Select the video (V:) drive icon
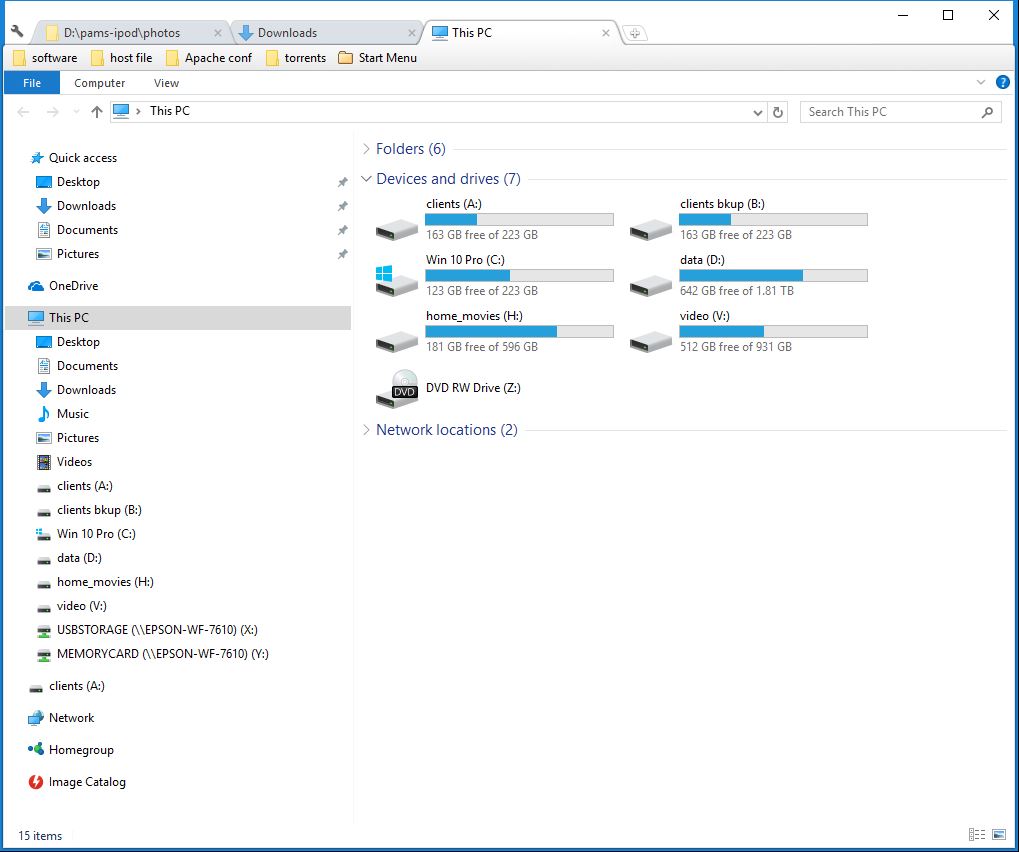 [x=651, y=341]
